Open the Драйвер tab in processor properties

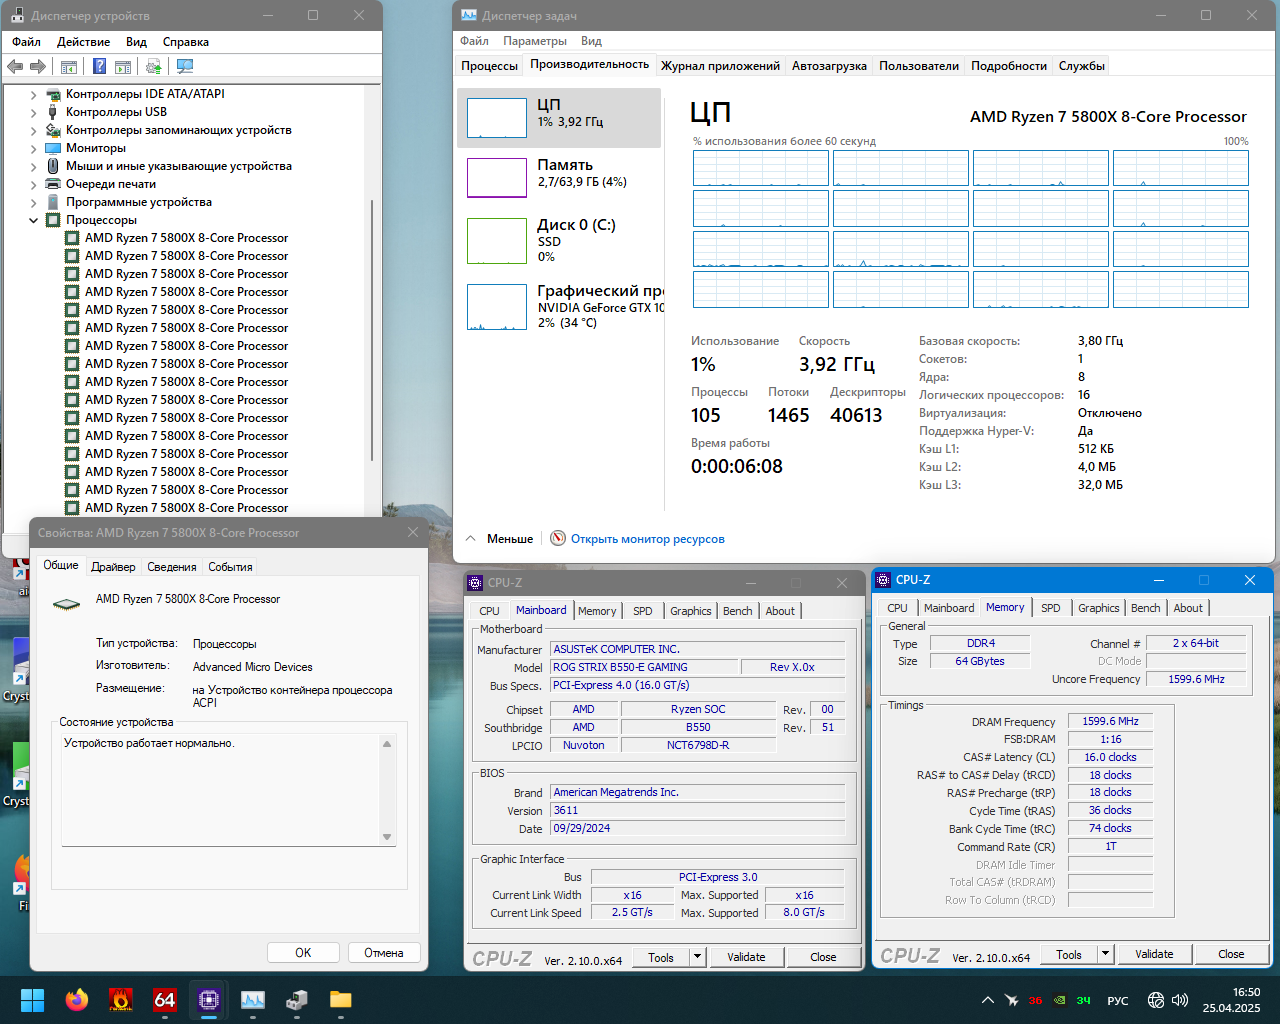(113, 567)
